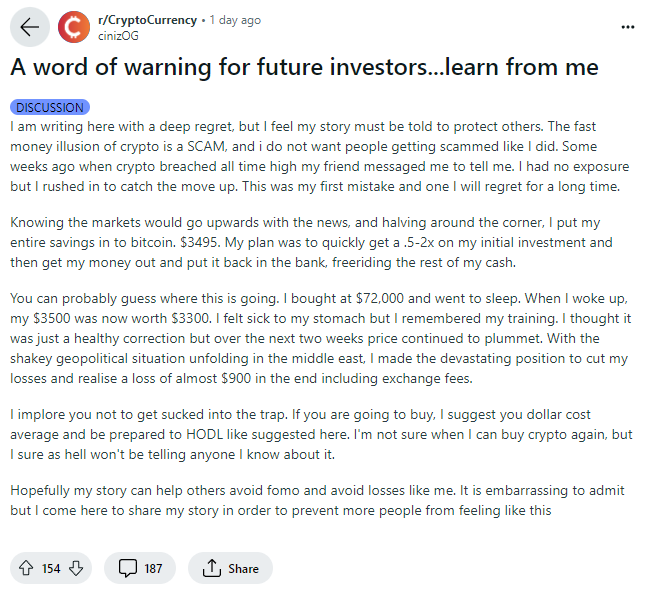This screenshot has height=607, width=647.
Task: Click paragraph about buying at $72,000
Action: [321, 338]
